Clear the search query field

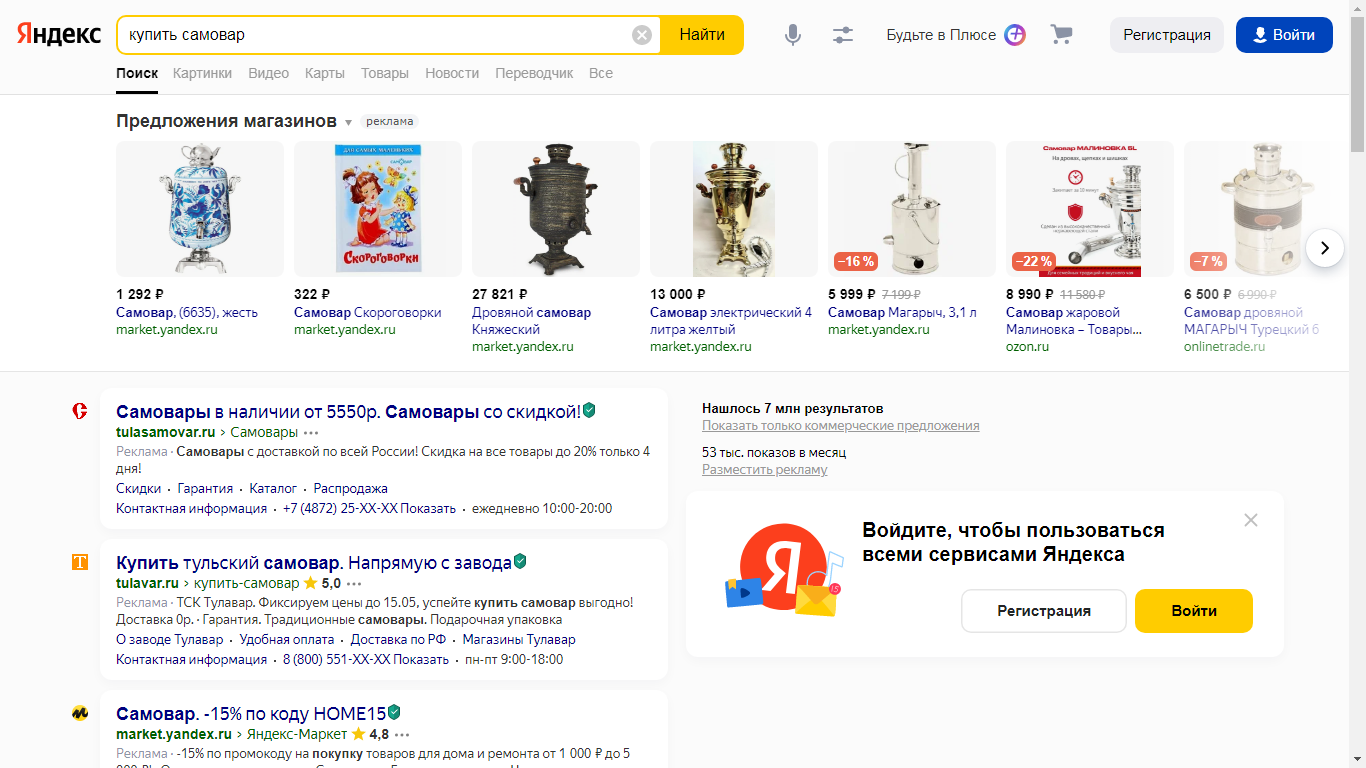coord(642,35)
